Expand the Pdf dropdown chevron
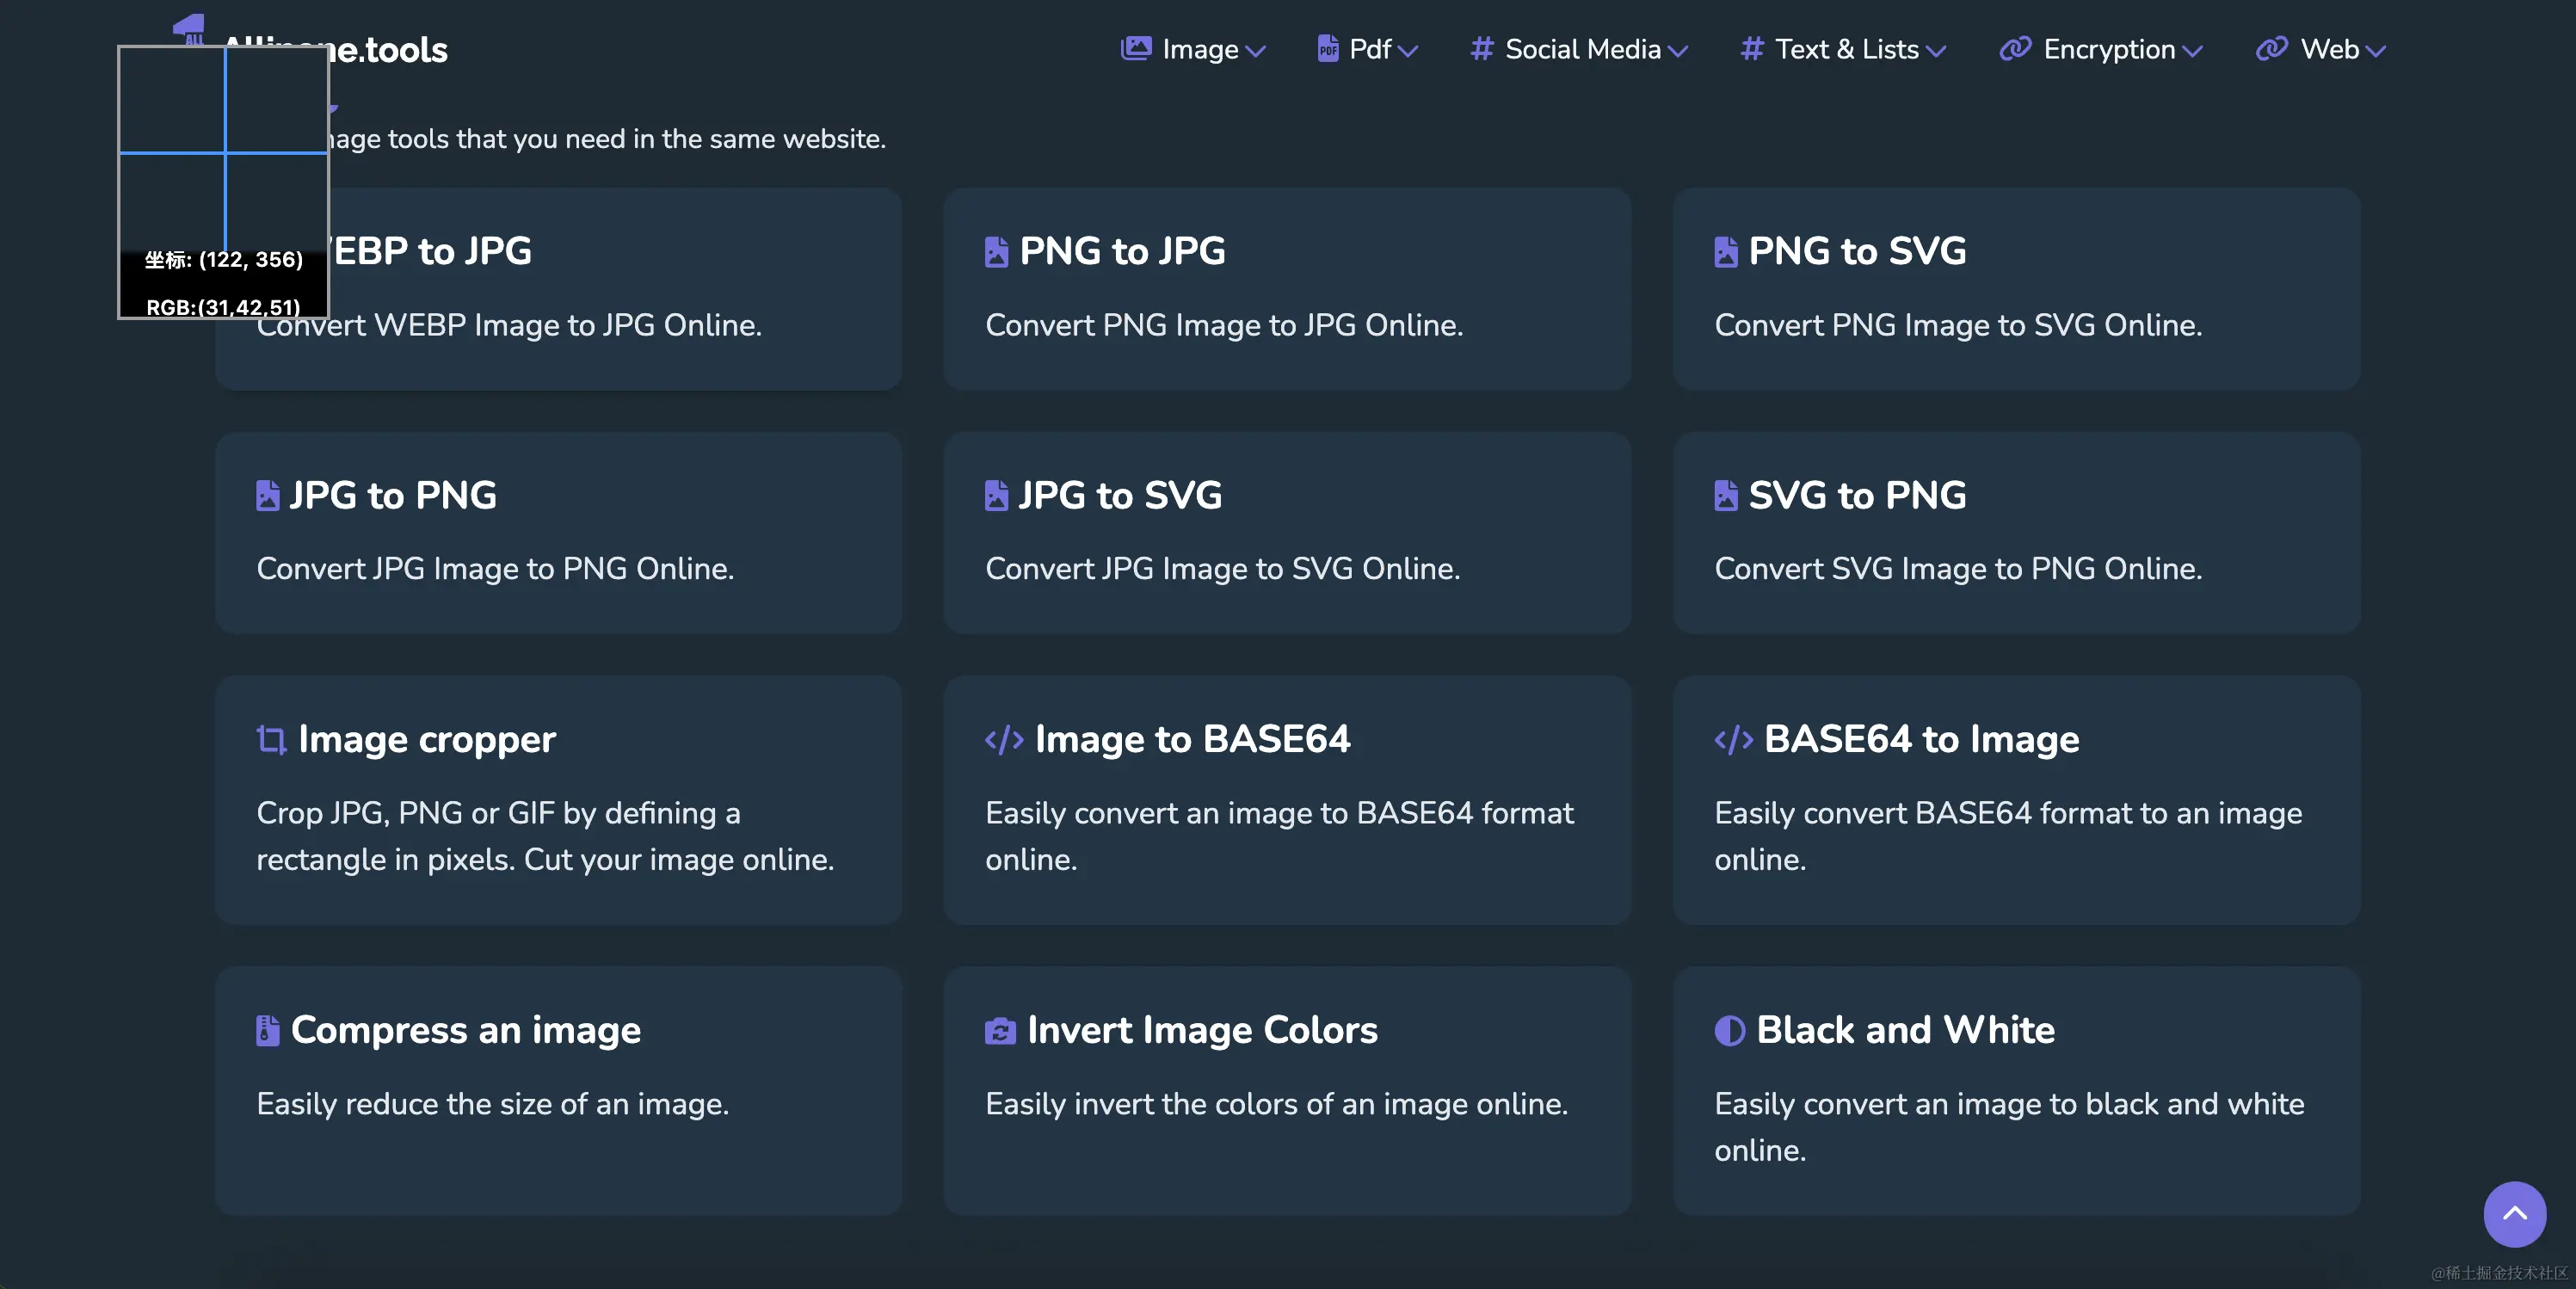 [1408, 51]
